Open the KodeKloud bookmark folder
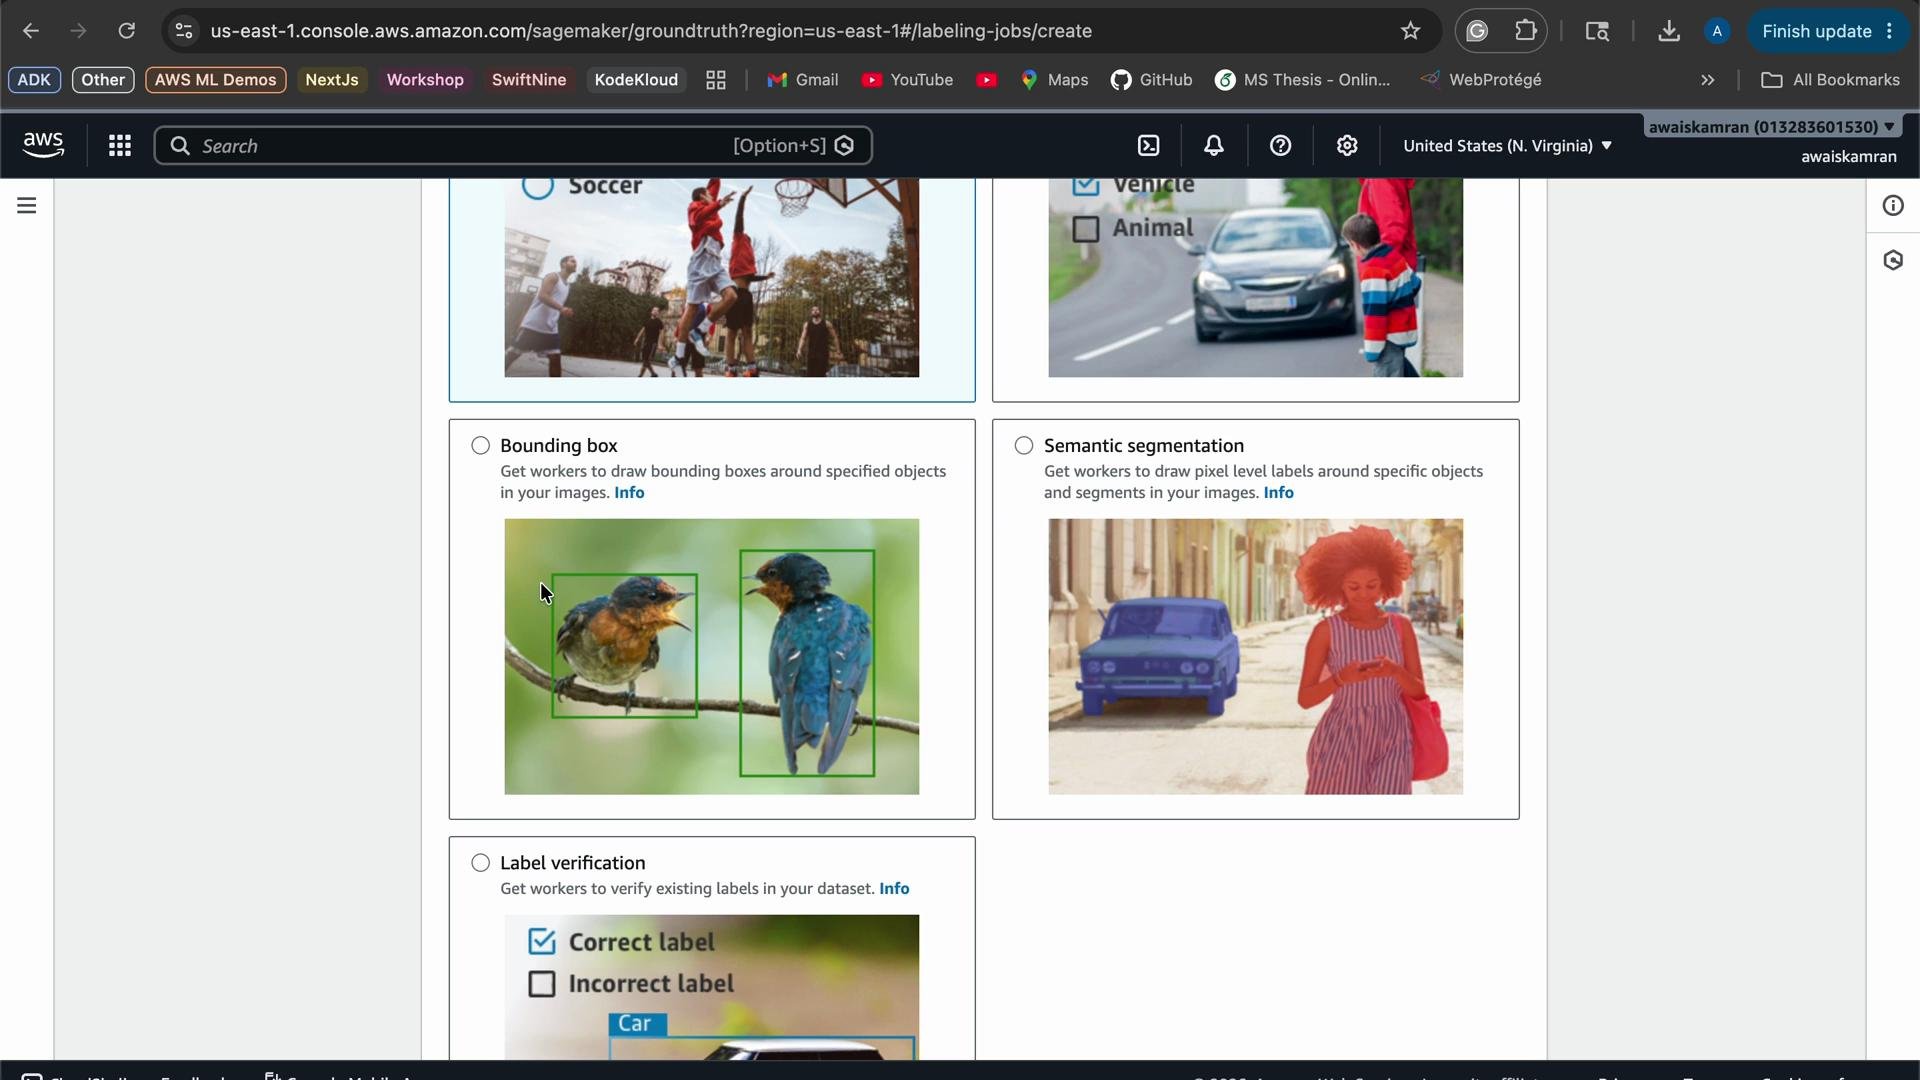The image size is (1920, 1080). [x=636, y=80]
